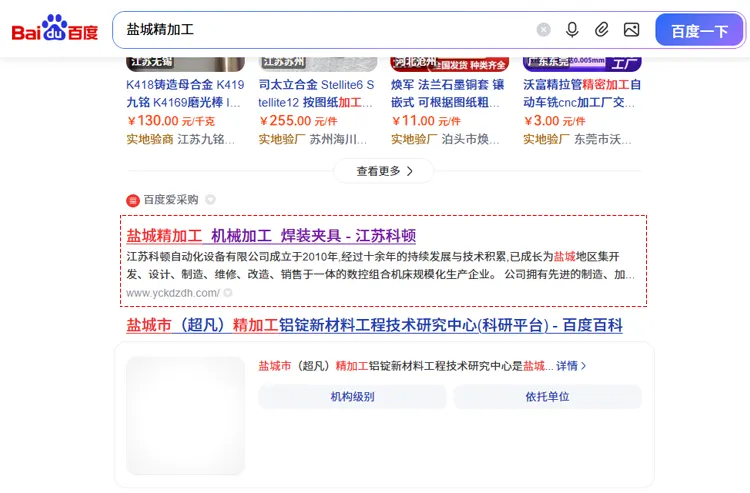Viewport: 750px width, 493px height.
Task: Open the 司太立合金 Stellite6 product link
Action: [316, 94]
